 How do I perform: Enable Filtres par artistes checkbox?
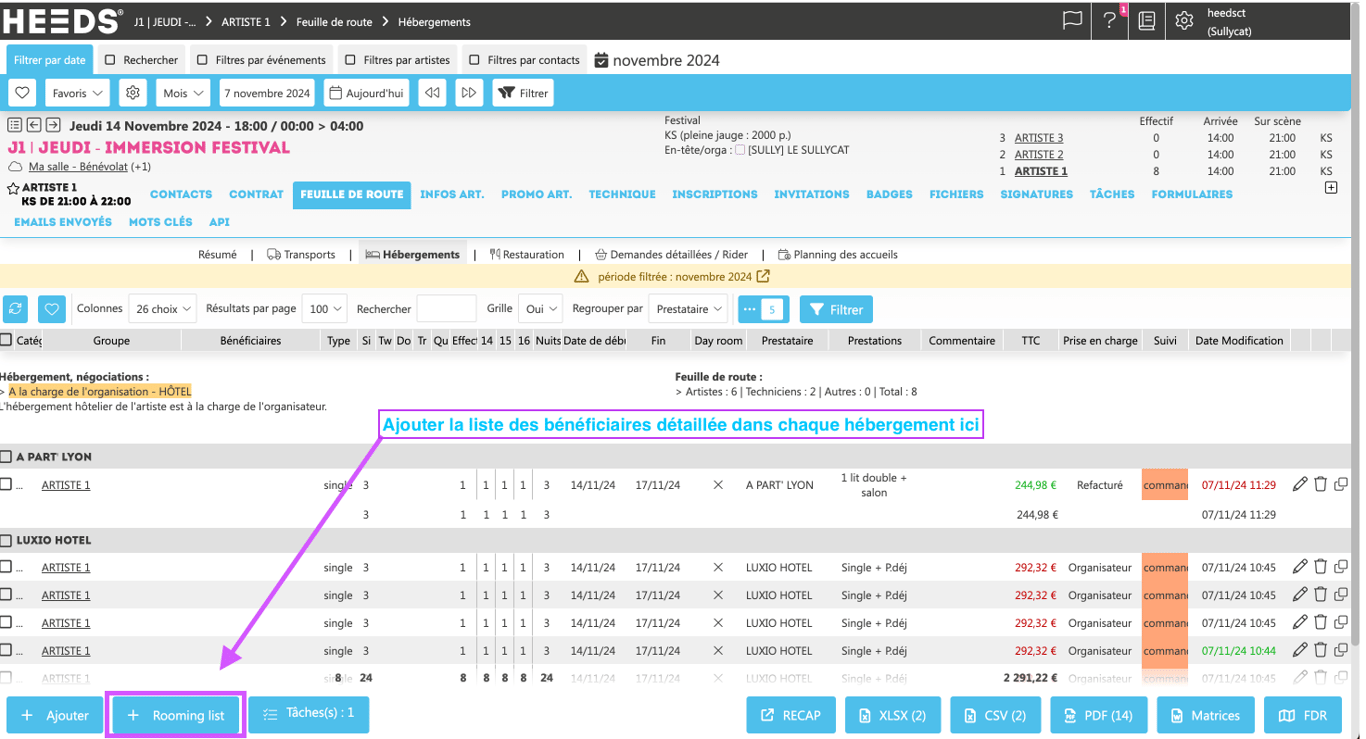point(350,60)
